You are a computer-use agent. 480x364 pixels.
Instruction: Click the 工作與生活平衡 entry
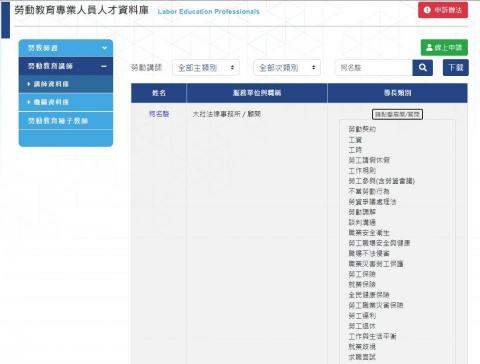click(x=372, y=336)
